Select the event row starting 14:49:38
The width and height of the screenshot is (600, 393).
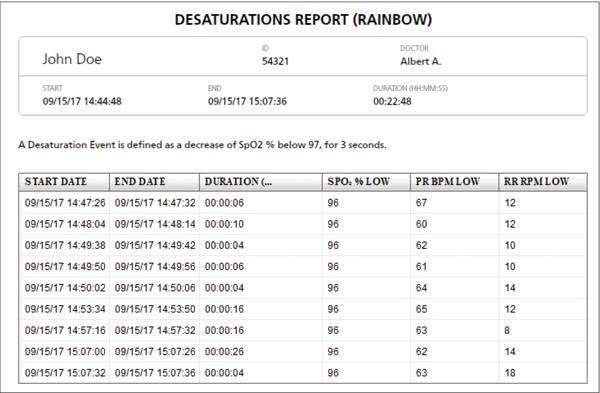[x=303, y=245]
